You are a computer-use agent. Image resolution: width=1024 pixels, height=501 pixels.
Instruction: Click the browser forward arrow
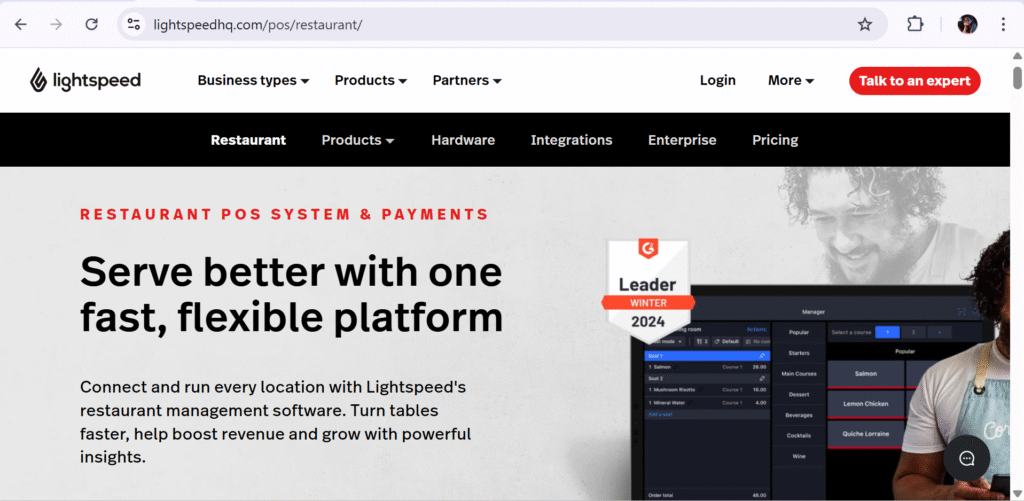tap(57, 25)
